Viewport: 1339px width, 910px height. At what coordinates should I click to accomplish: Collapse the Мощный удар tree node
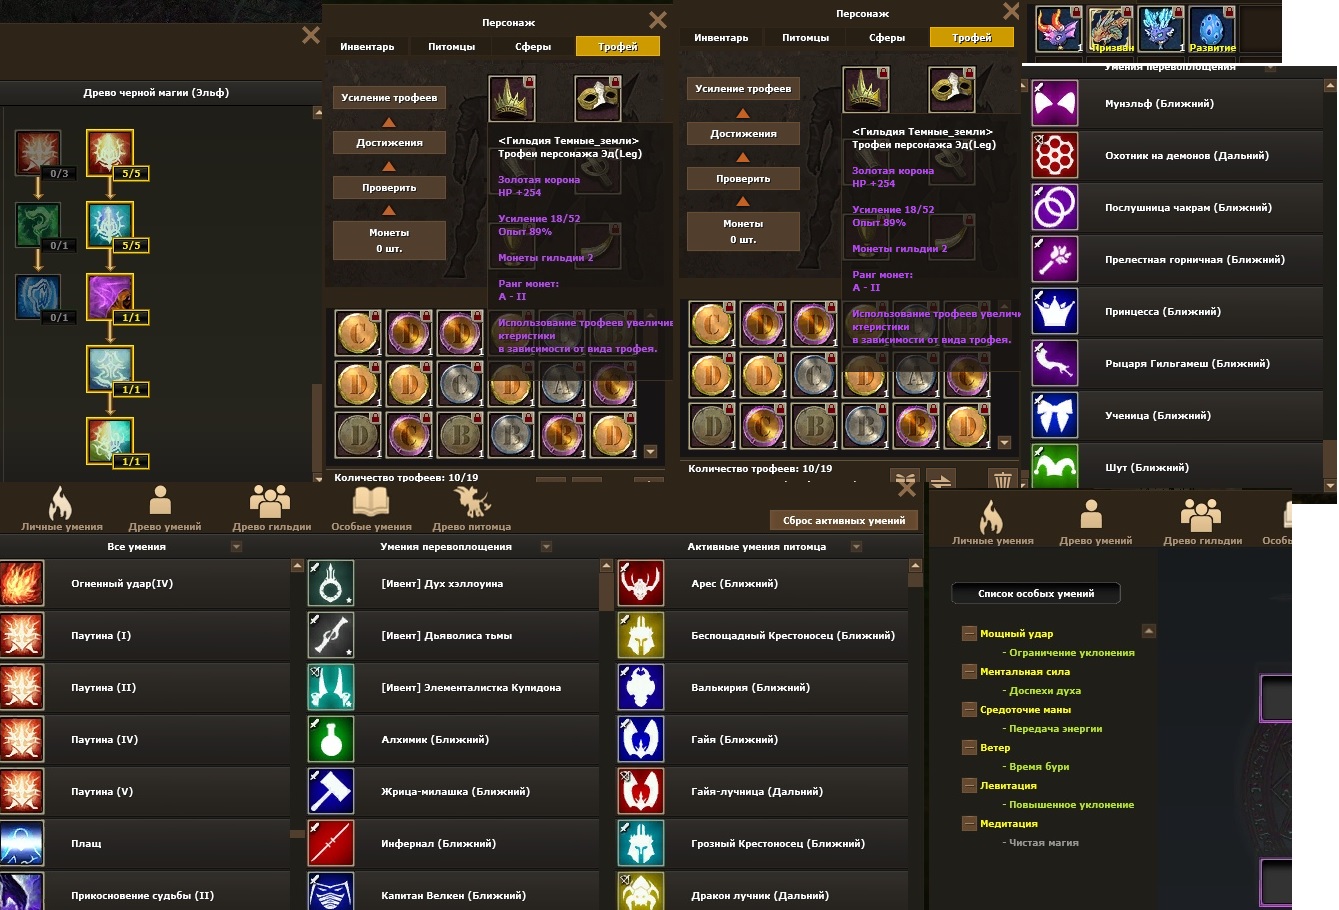click(x=969, y=634)
